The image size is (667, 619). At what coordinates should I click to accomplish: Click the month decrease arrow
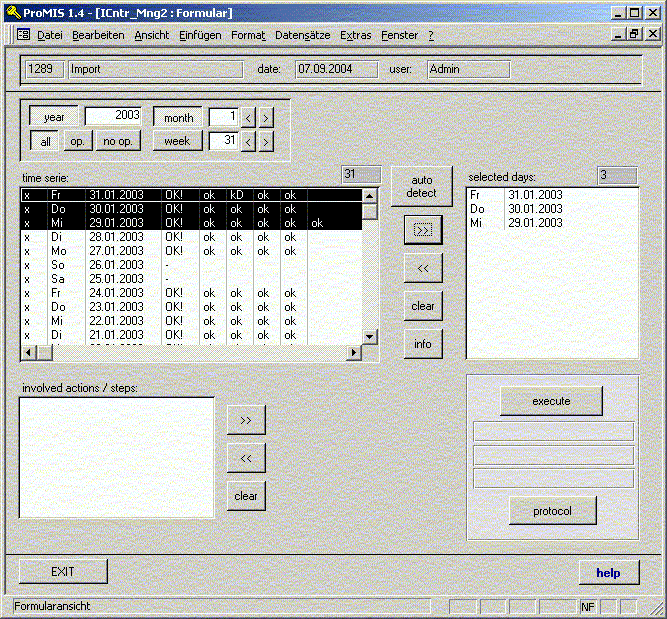(248, 118)
